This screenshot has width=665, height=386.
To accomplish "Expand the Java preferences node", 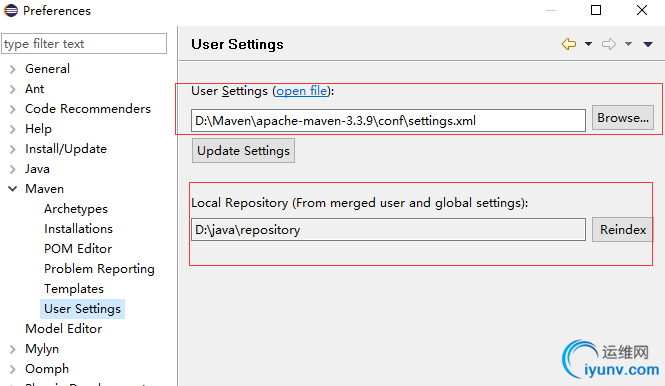I will [x=13, y=169].
